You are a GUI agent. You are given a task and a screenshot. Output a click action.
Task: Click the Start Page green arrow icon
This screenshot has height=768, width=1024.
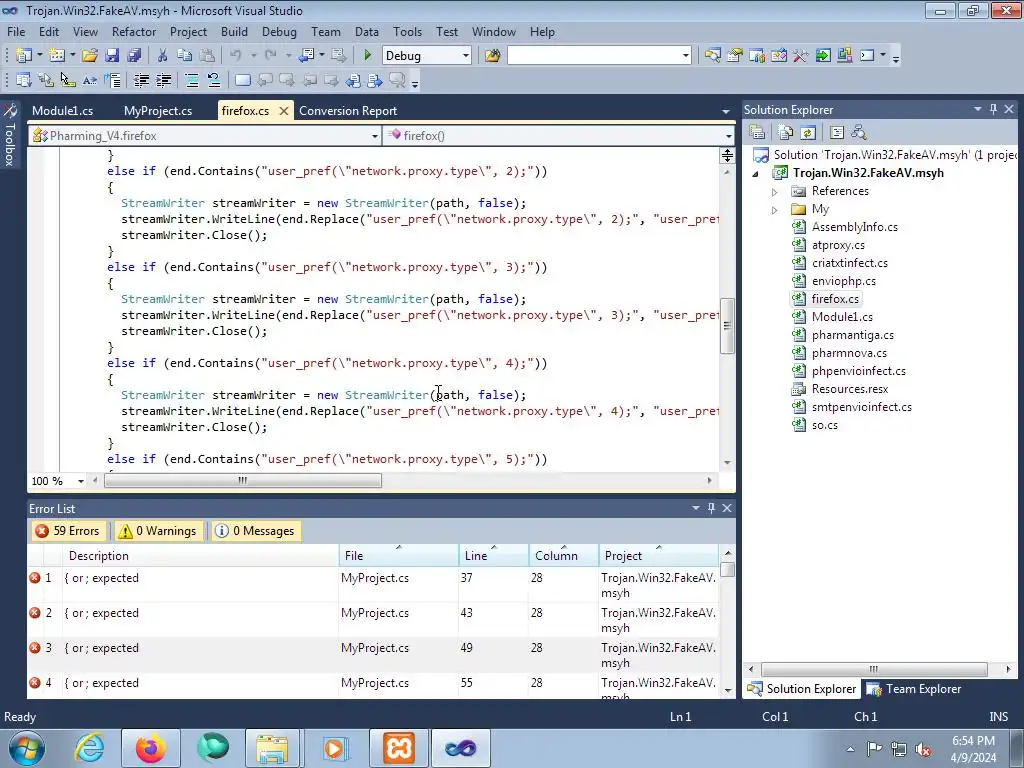823,56
